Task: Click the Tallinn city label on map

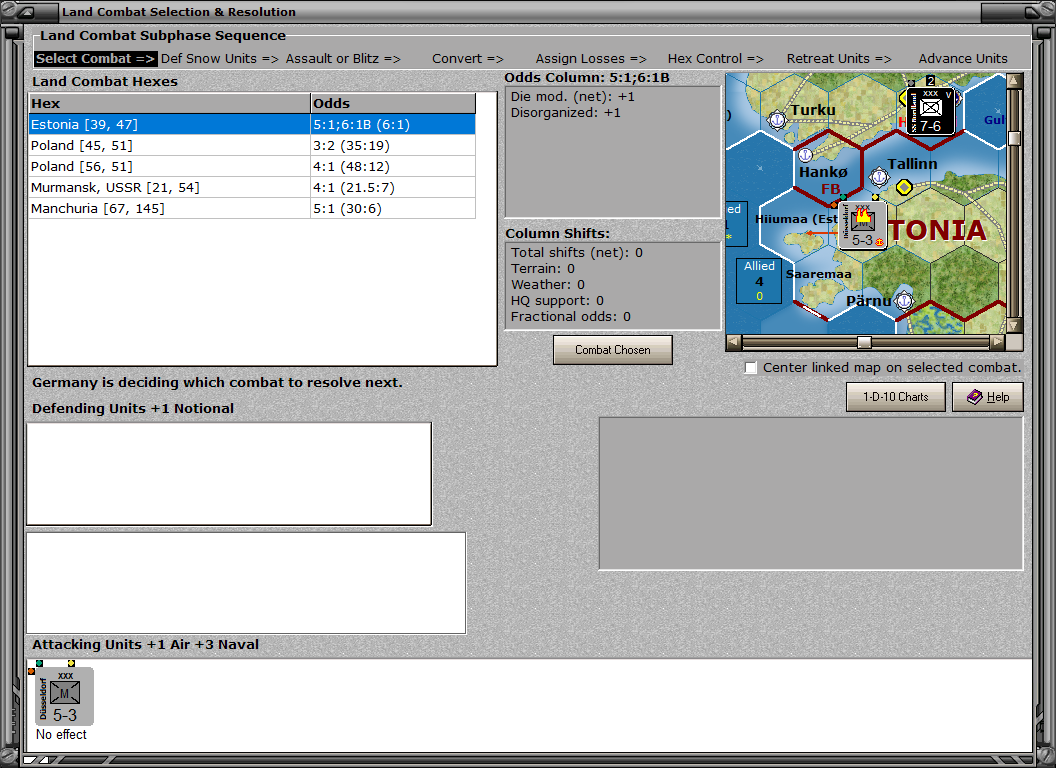Action: (x=912, y=164)
